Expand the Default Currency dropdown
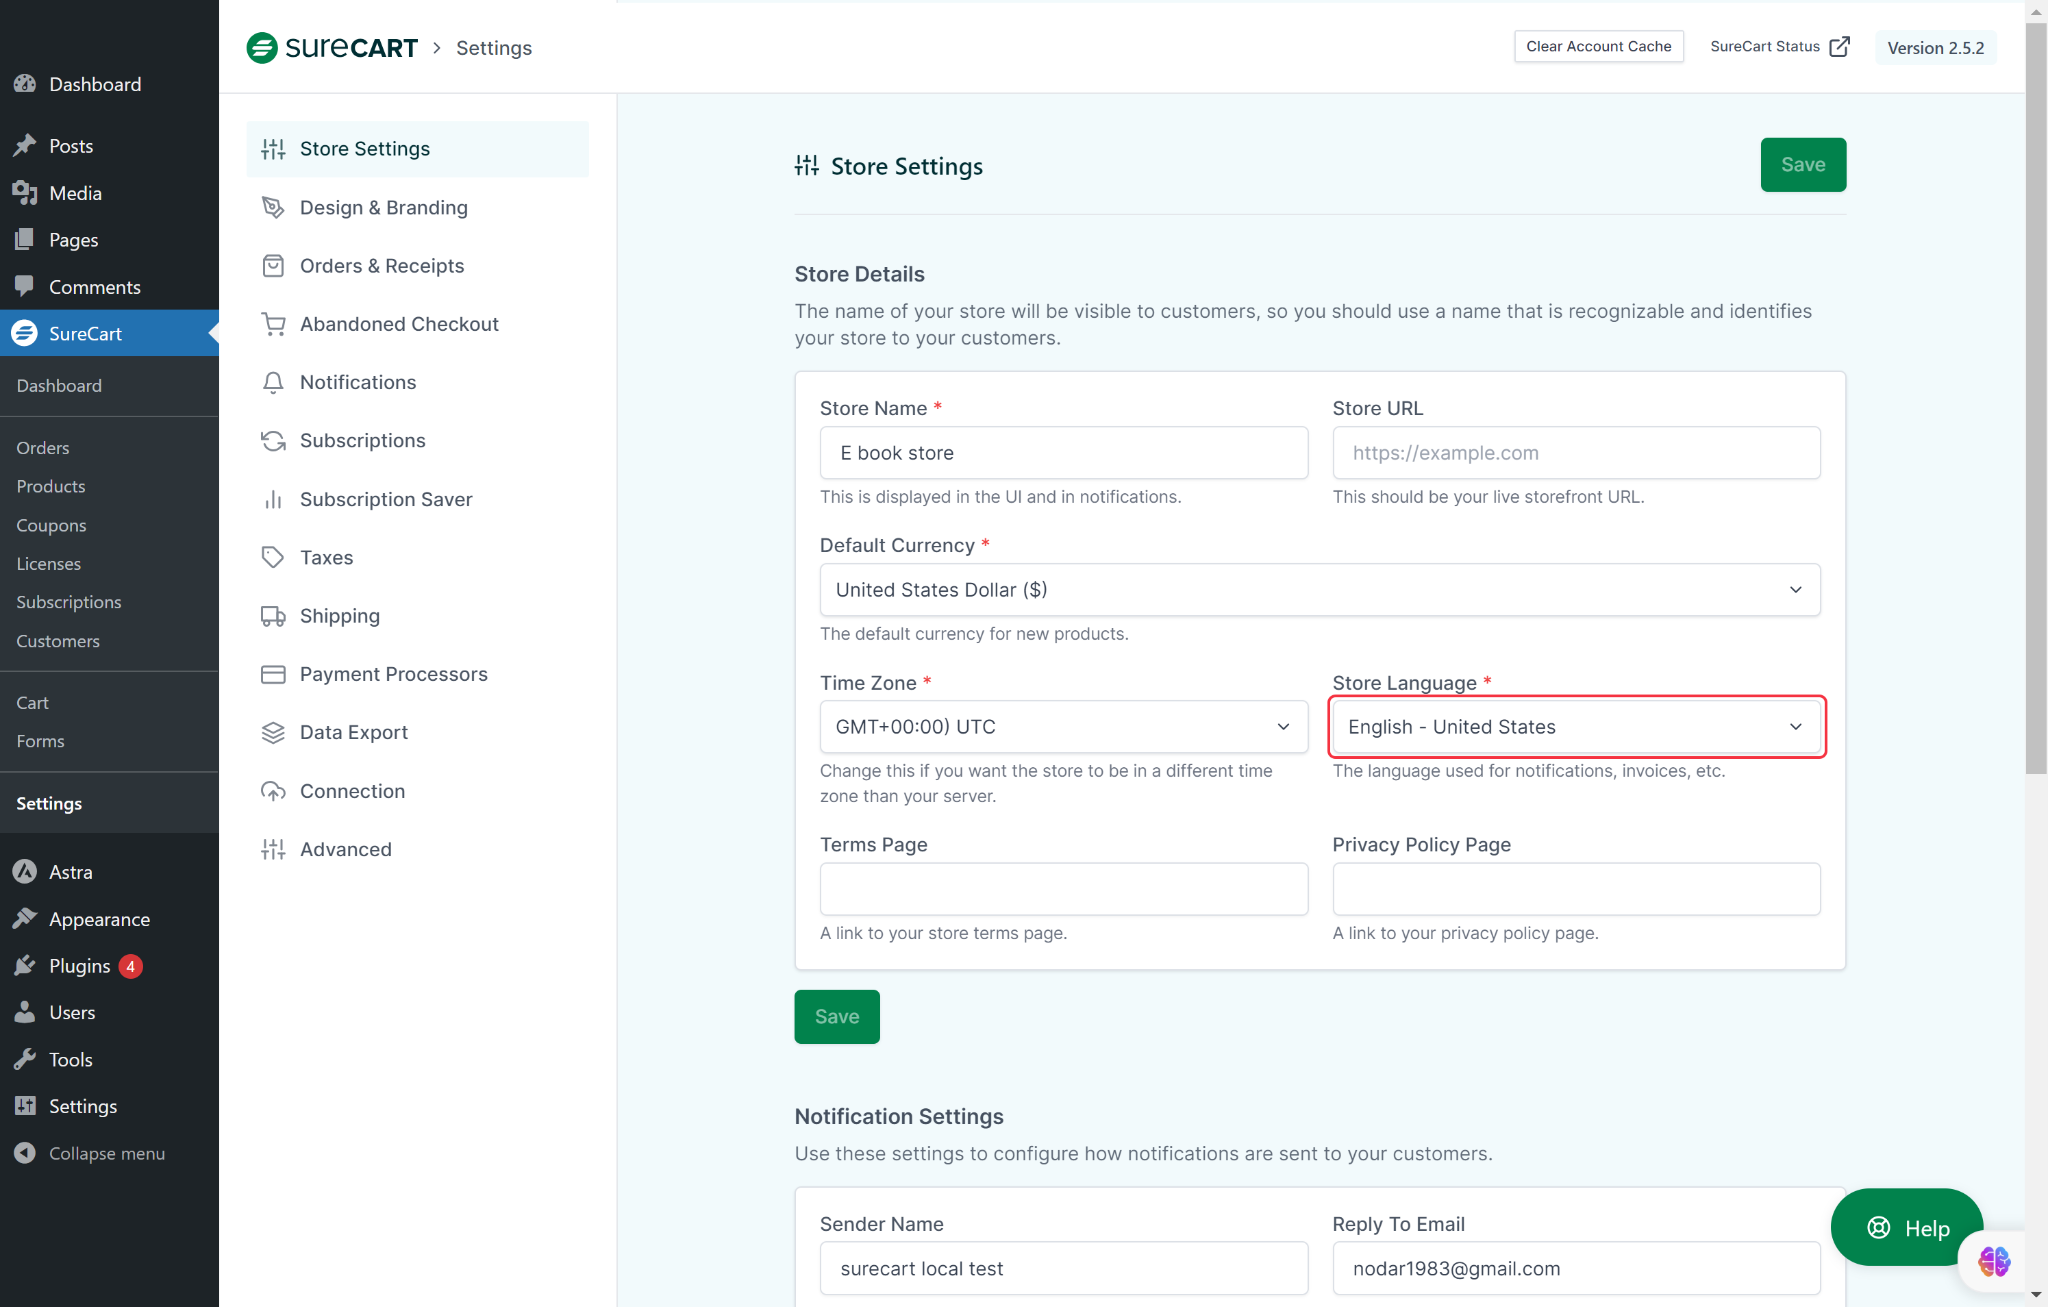 [x=1319, y=590]
